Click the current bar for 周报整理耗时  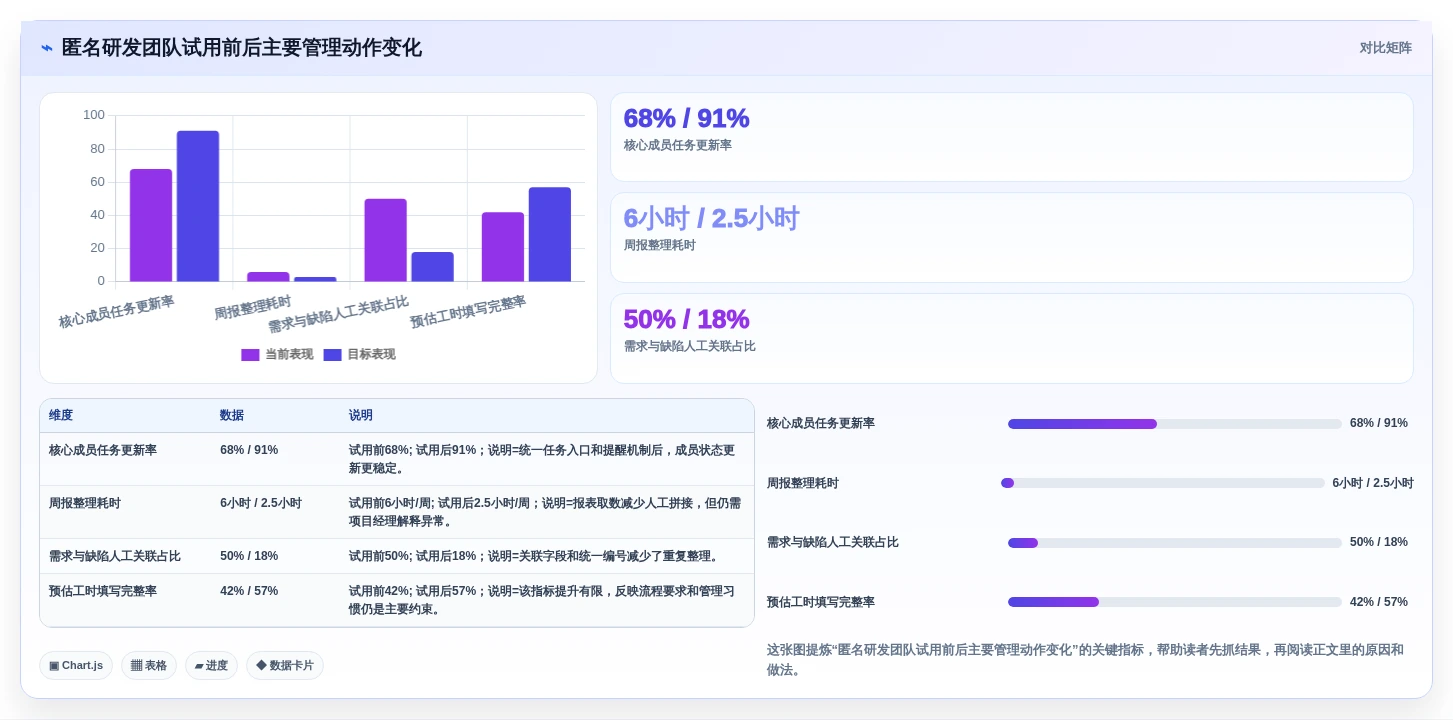point(268,276)
